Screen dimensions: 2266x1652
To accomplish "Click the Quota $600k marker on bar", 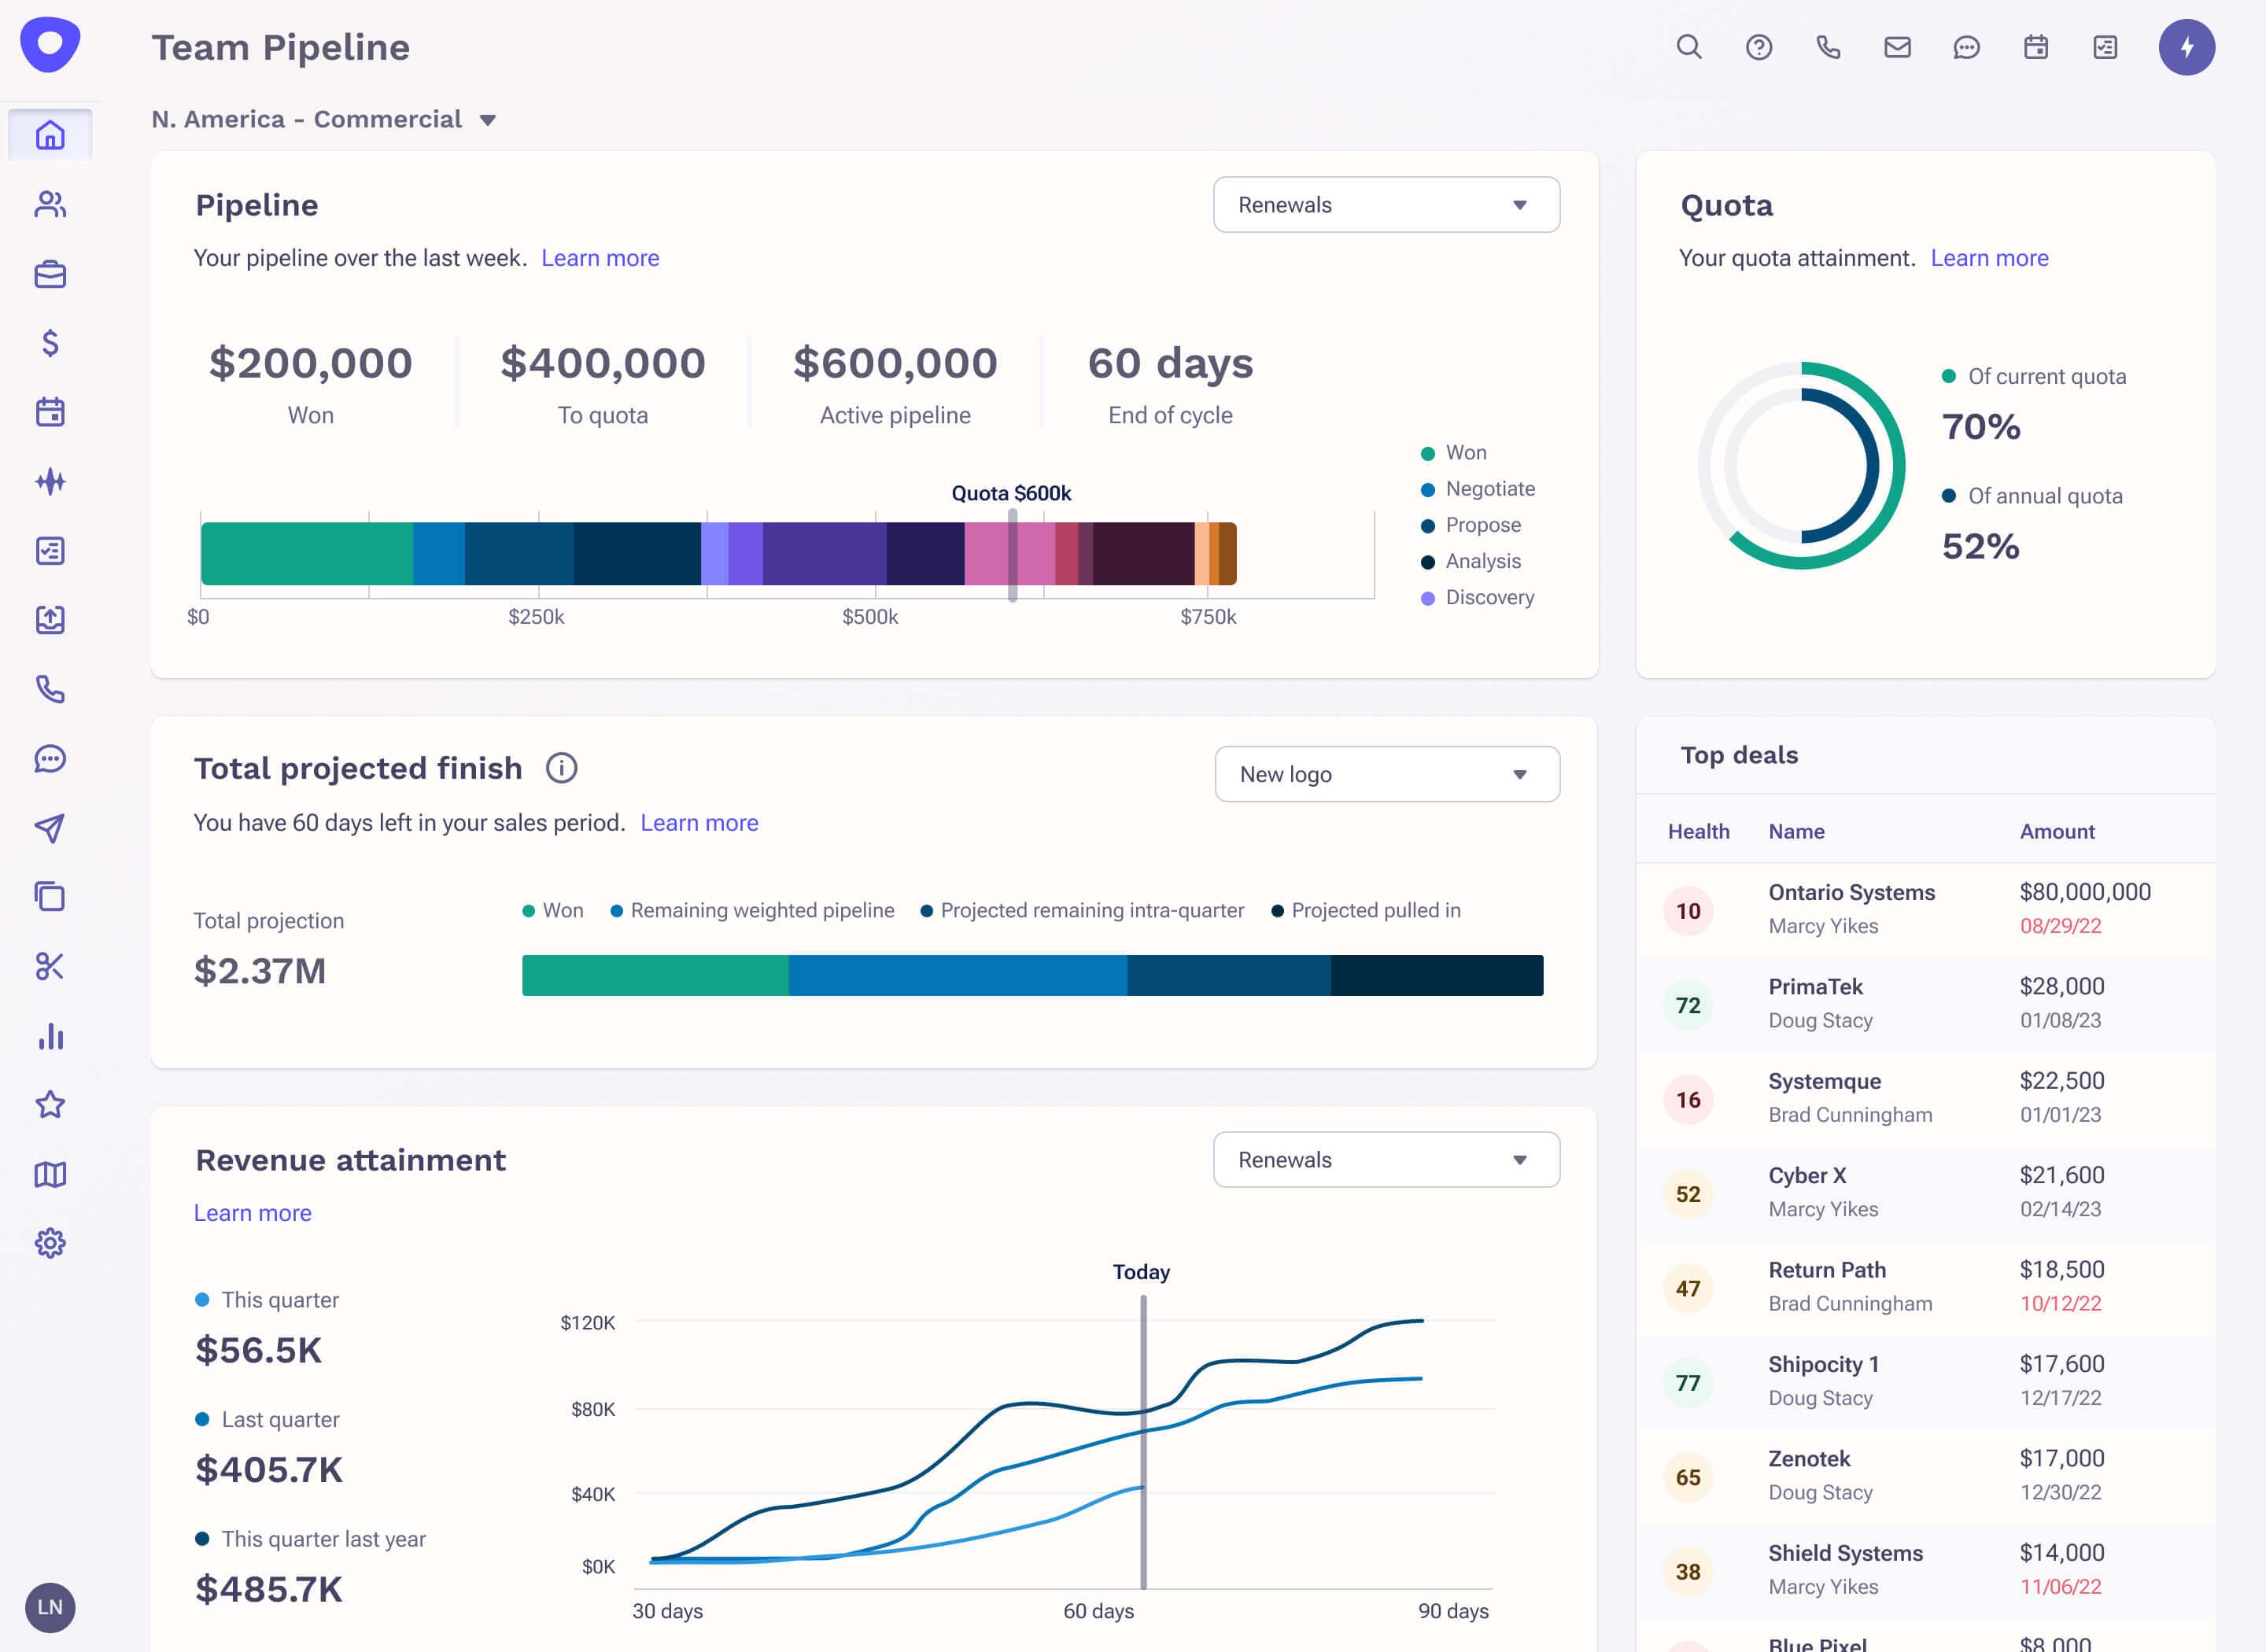I will click(x=1012, y=555).
